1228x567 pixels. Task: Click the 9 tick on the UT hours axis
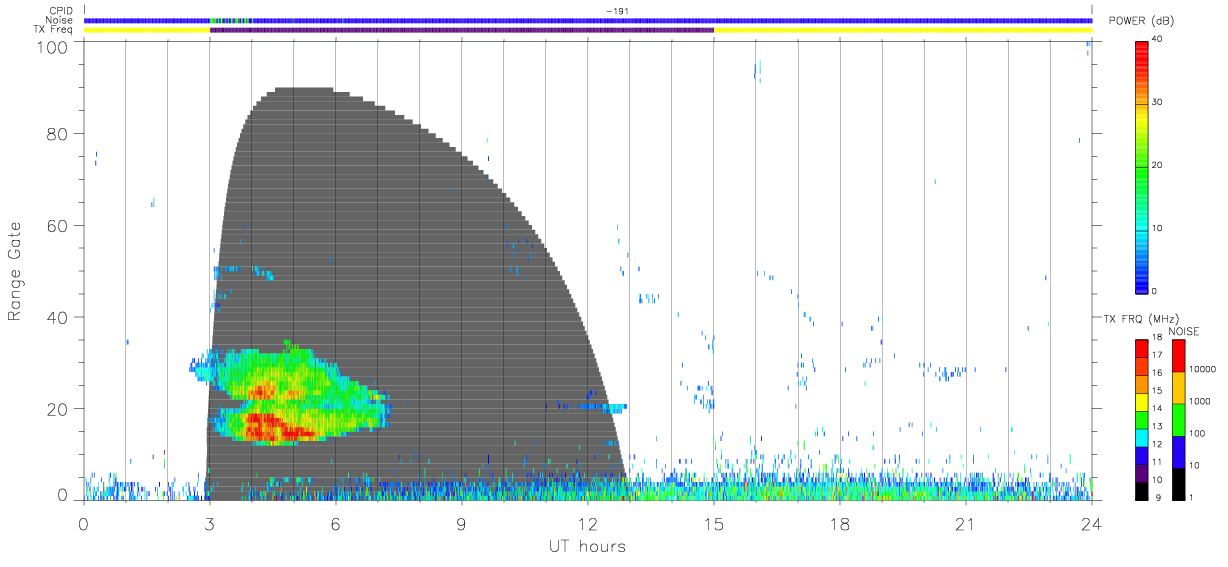point(462,523)
